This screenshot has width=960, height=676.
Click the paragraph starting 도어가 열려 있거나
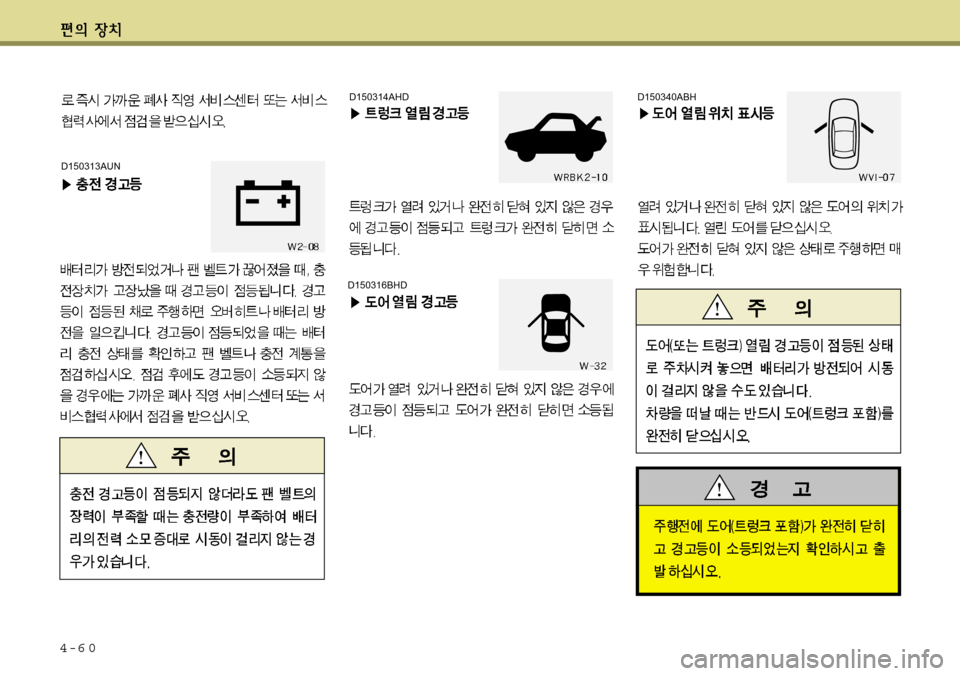pos(482,410)
